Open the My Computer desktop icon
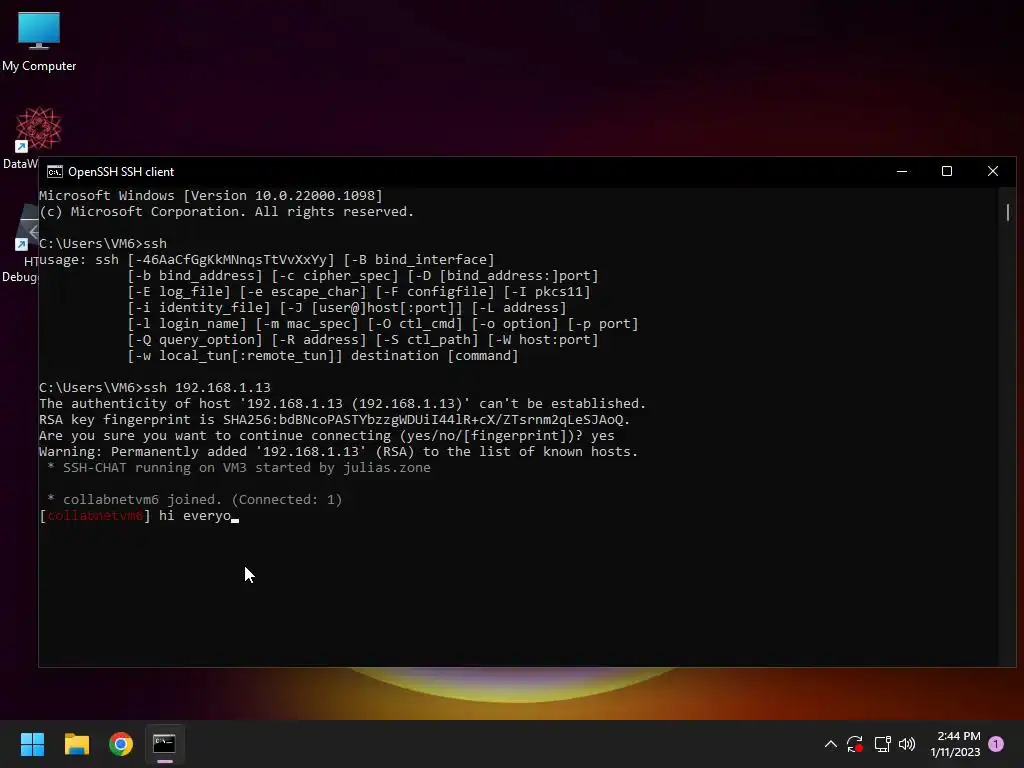1024x768 pixels. pyautogui.click(x=39, y=40)
